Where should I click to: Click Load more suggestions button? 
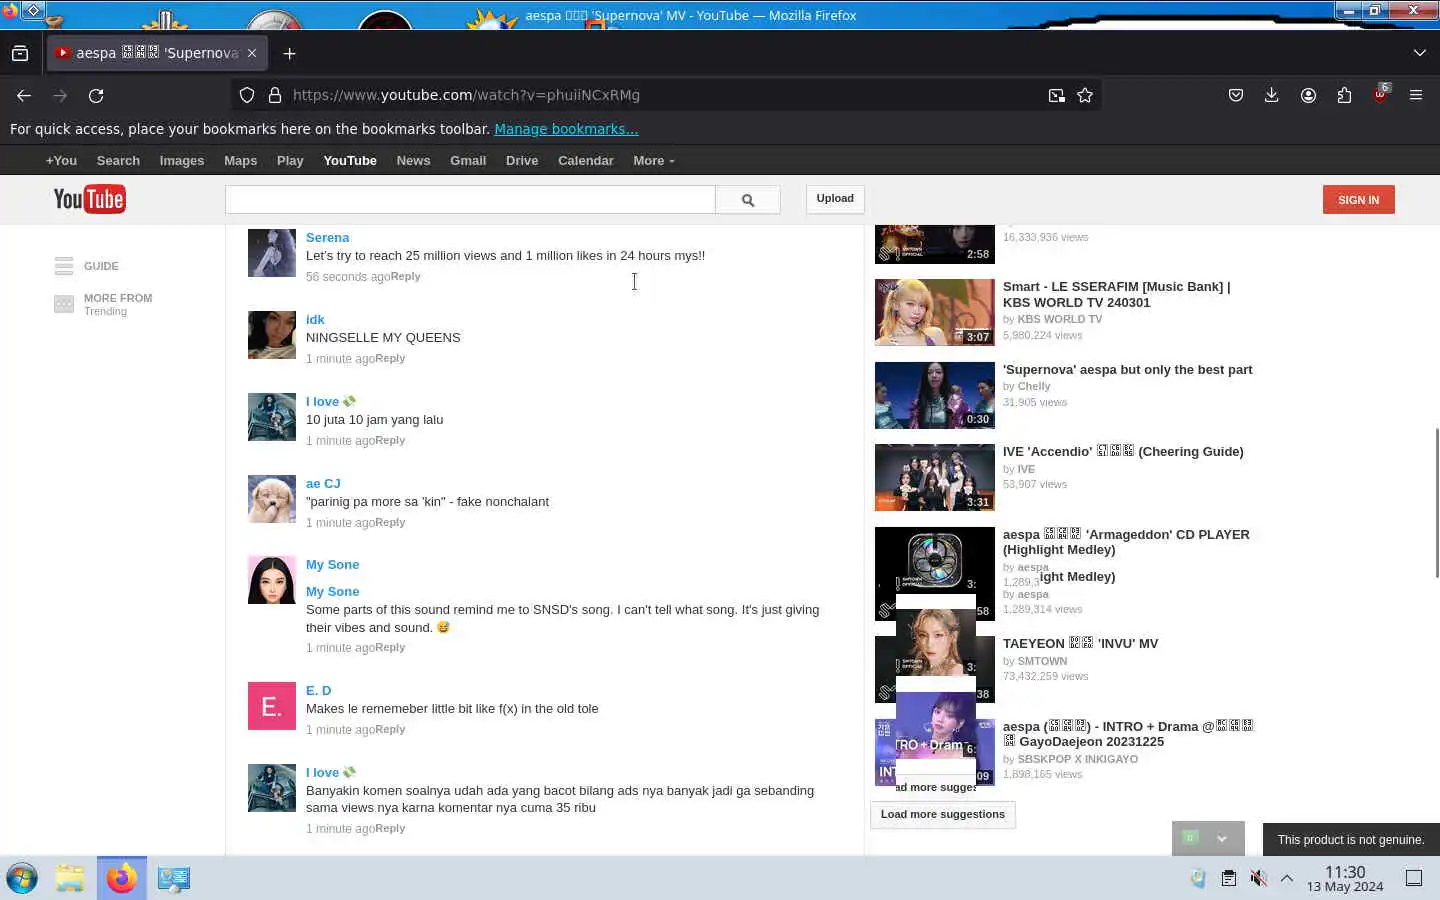tap(943, 814)
